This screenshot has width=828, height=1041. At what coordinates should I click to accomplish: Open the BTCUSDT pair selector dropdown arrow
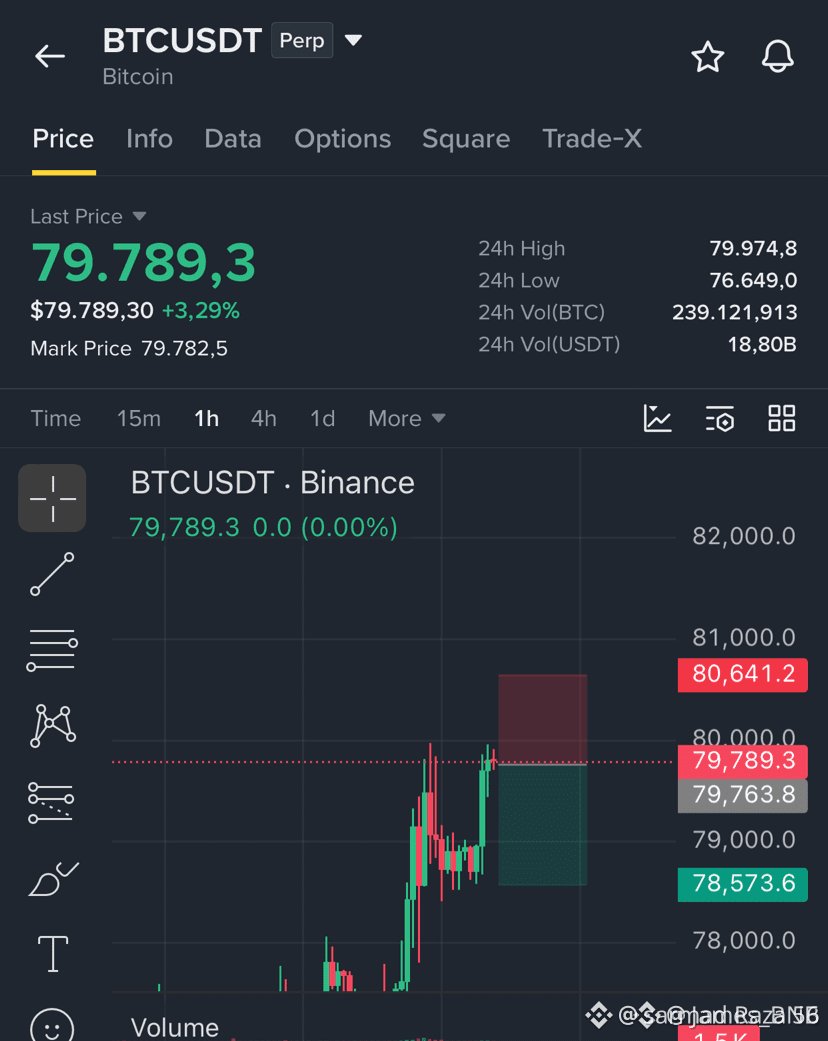pos(353,40)
